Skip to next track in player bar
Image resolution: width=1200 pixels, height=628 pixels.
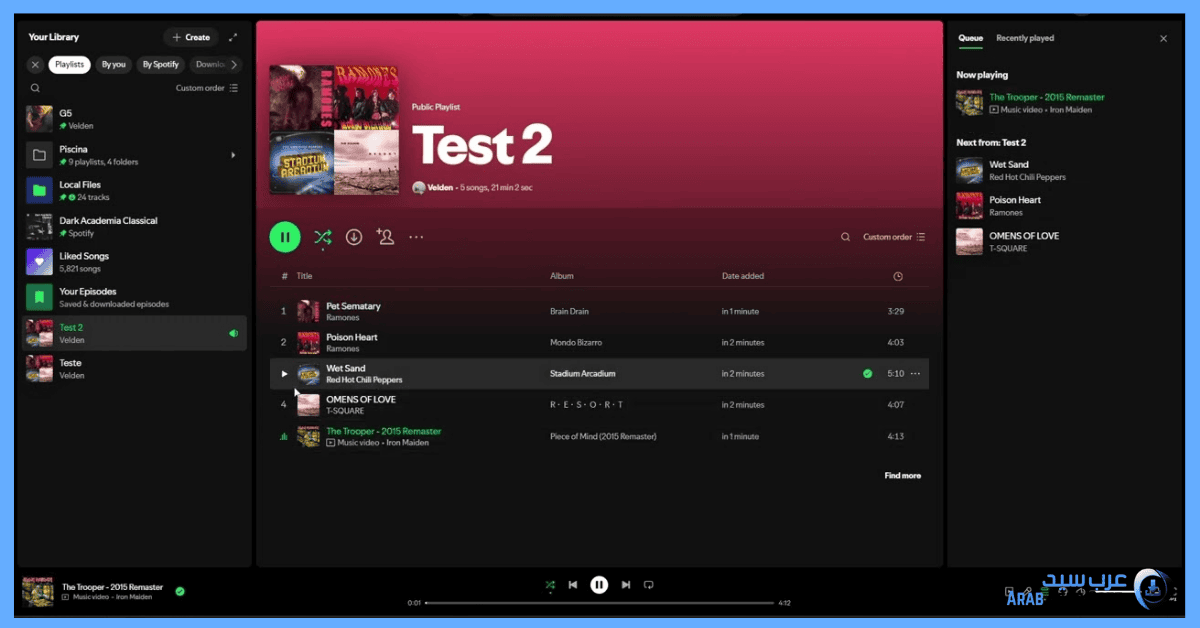pos(626,585)
